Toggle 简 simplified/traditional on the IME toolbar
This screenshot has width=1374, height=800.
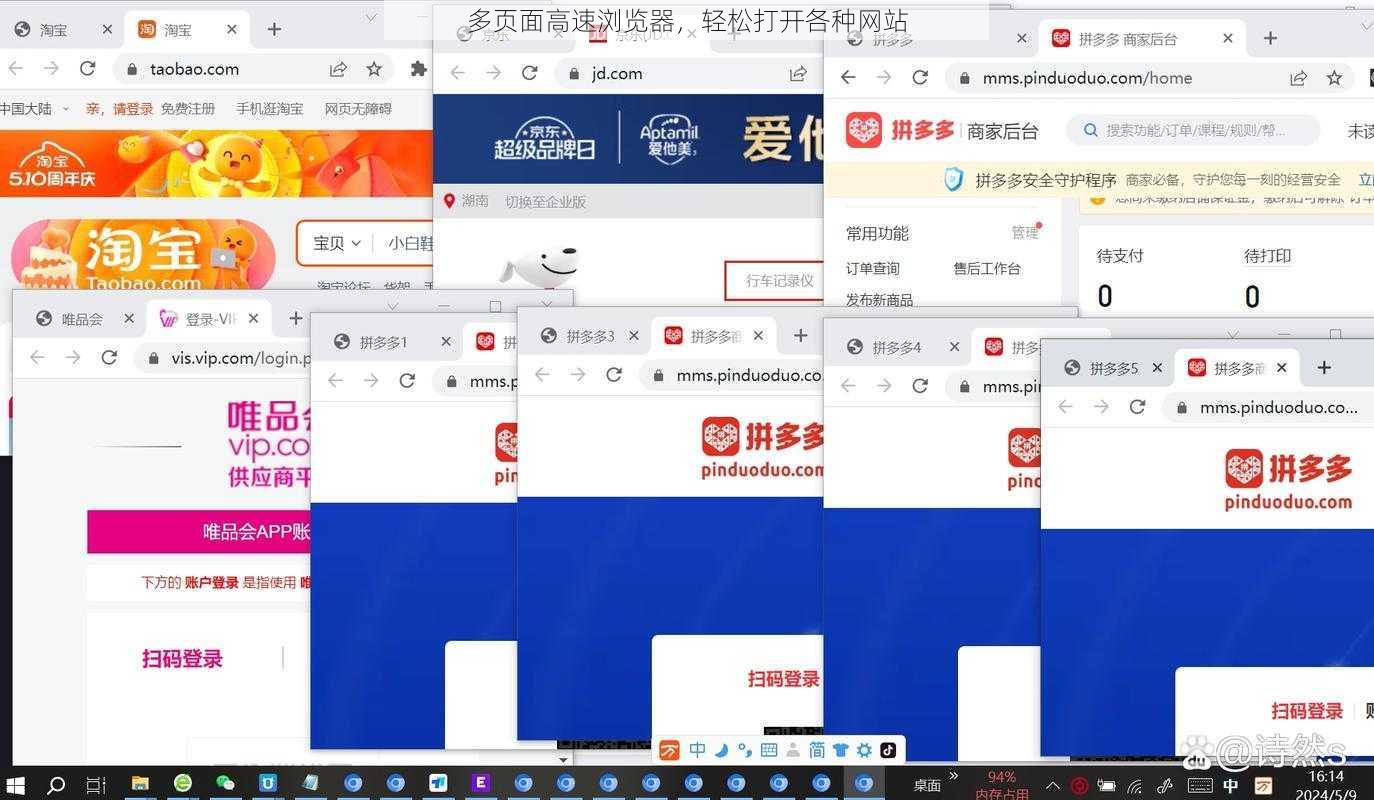click(816, 750)
